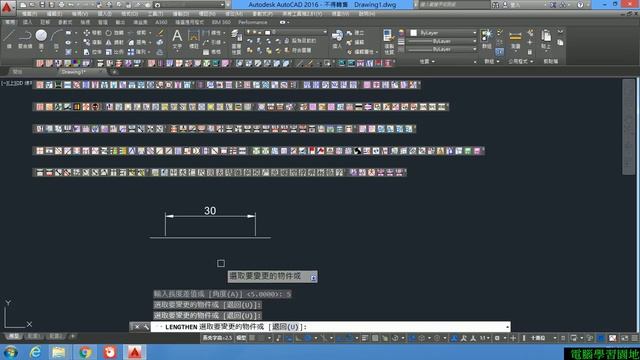Image resolution: width=640 pixels, height=360 pixels.
Task: Click the Match Properties icon
Action: (x=389, y=37)
